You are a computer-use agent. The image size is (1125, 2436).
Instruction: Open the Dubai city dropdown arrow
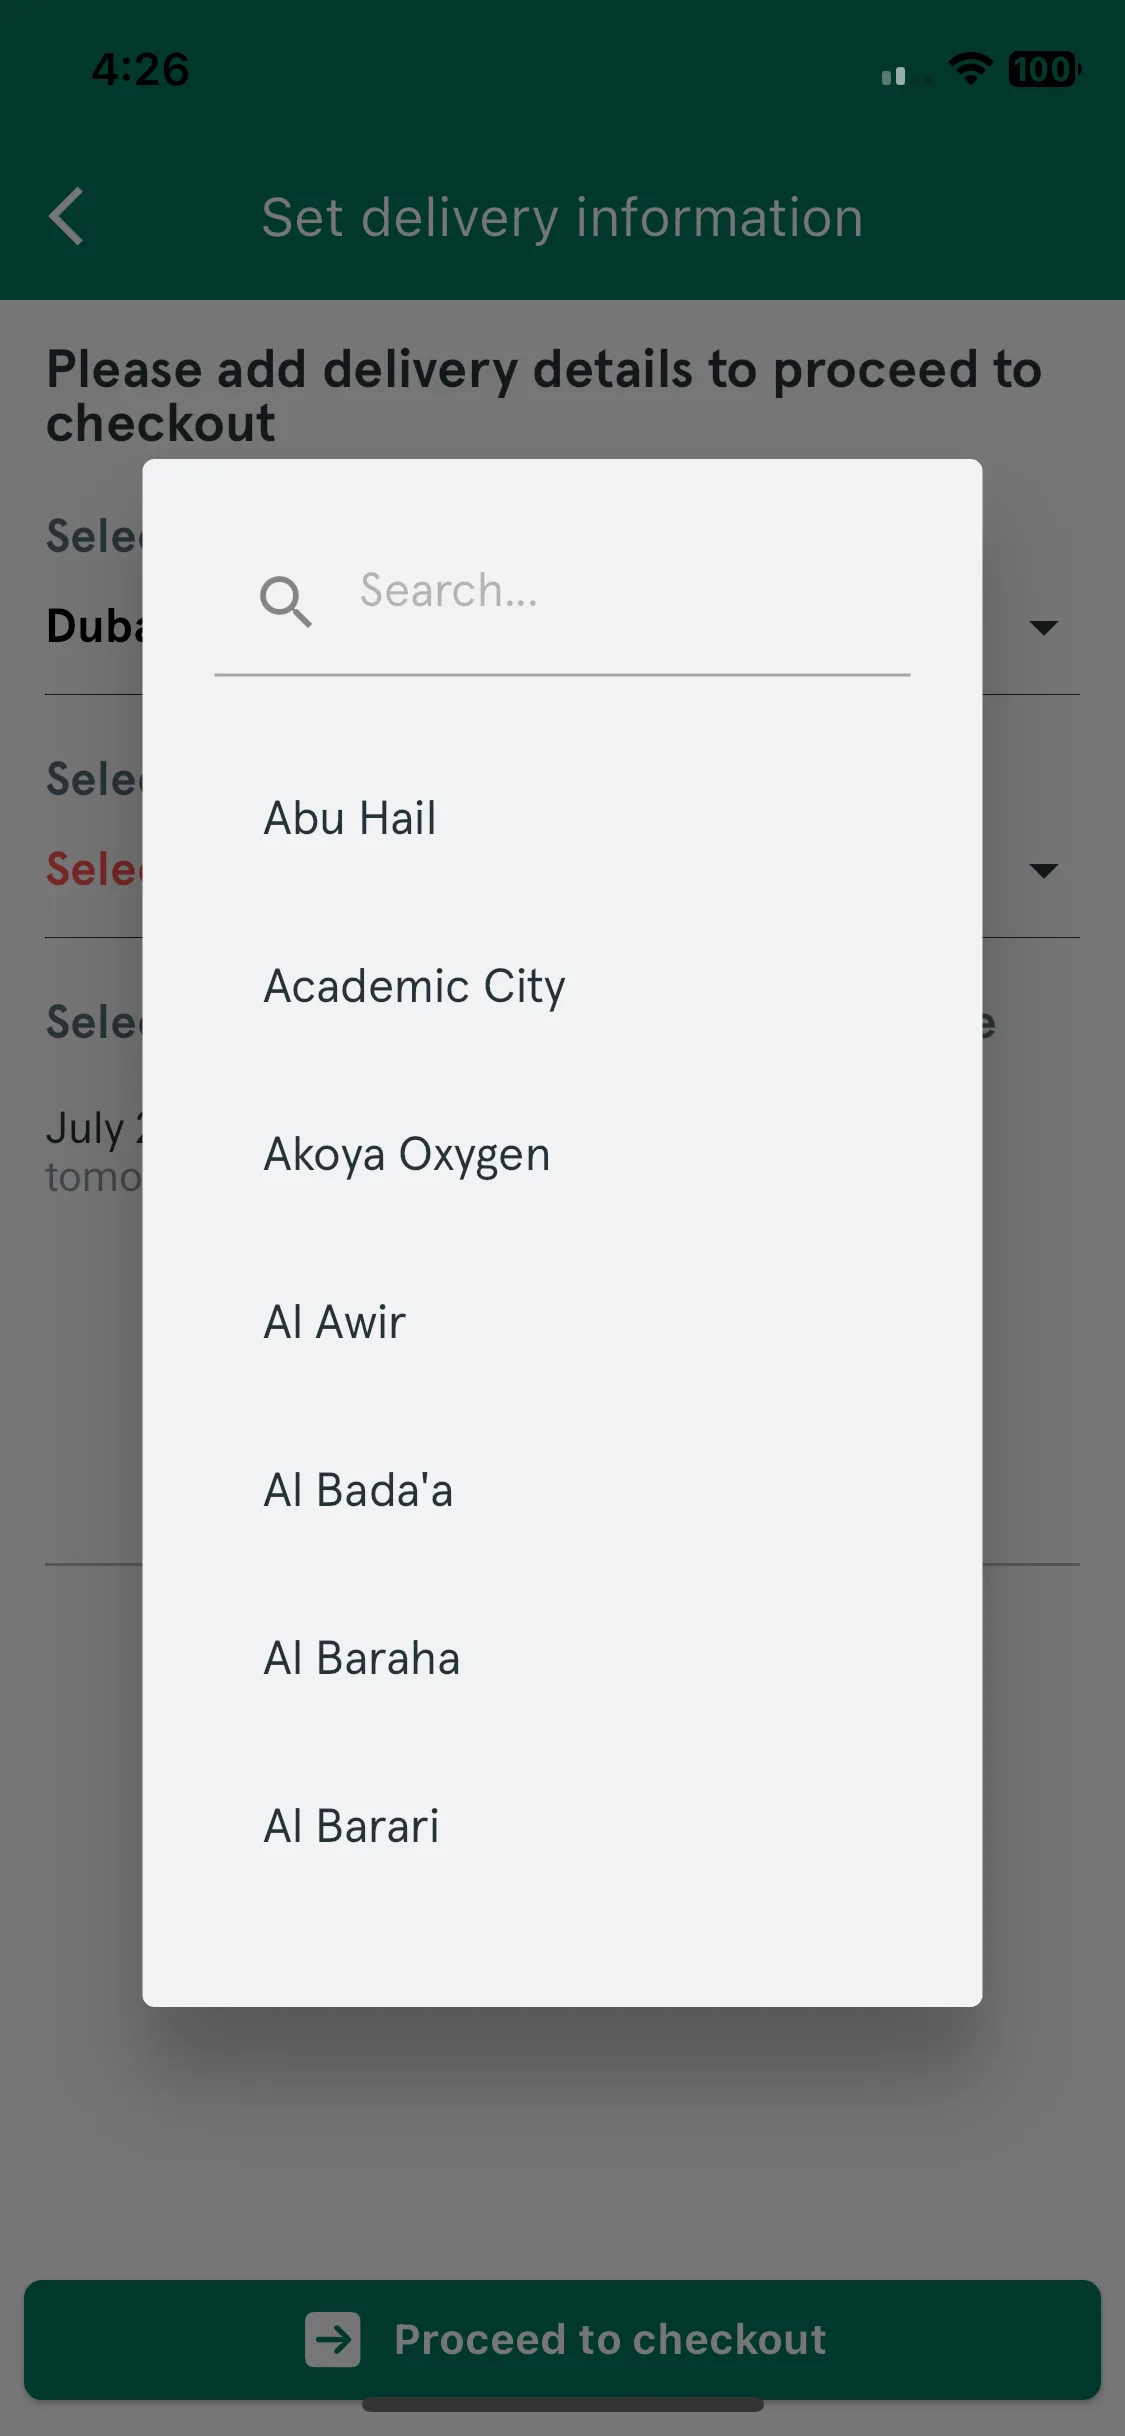[x=1043, y=628]
